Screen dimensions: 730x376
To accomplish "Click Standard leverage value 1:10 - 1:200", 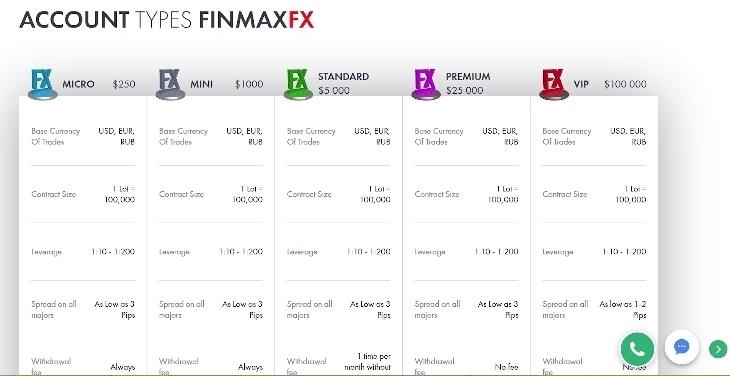I will pos(368,252).
